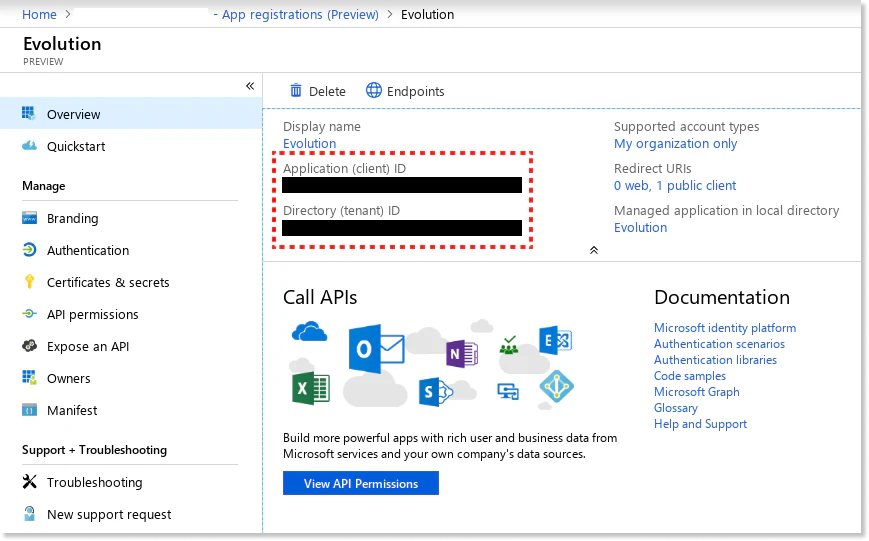Open the Microsoft Graph documentation link
This screenshot has height=541, width=869.
pyautogui.click(x=697, y=392)
